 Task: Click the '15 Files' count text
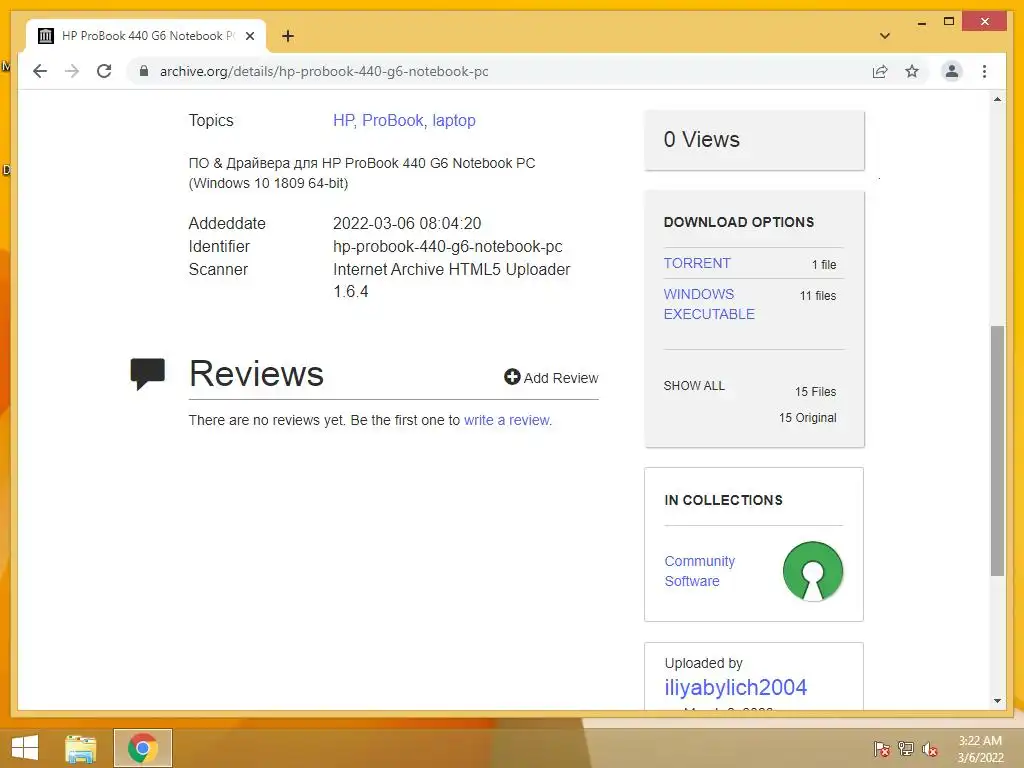[815, 392]
